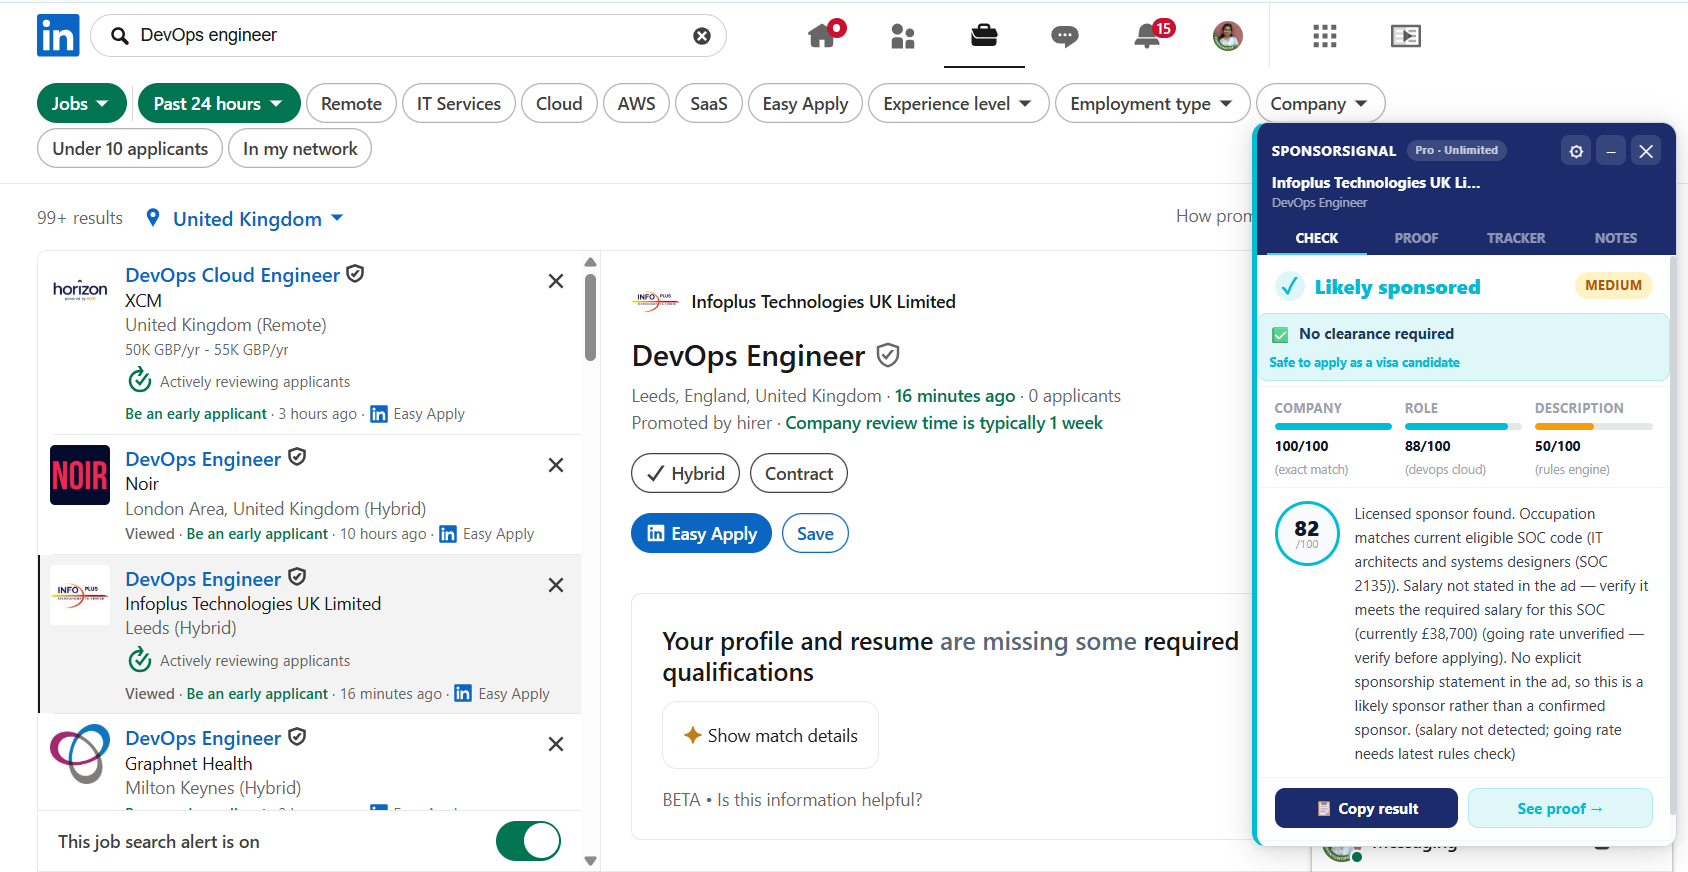The height and width of the screenshot is (872, 1688).
Task: Open SponsorSignal settings gear
Action: coord(1576,151)
